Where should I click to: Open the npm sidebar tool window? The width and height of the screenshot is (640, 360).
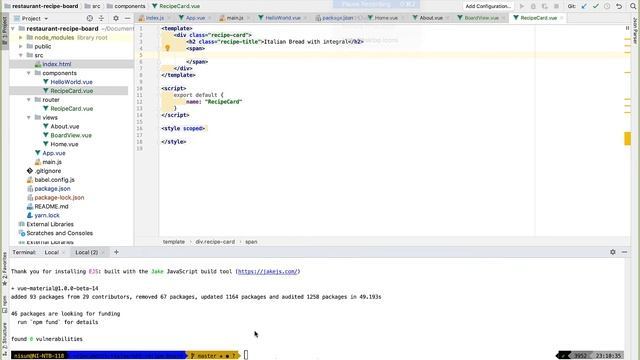4,304
